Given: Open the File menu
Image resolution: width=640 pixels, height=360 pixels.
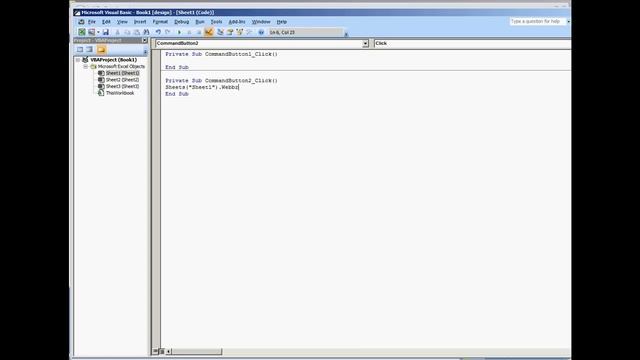Looking at the screenshot, I should pyautogui.click(x=92, y=22).
